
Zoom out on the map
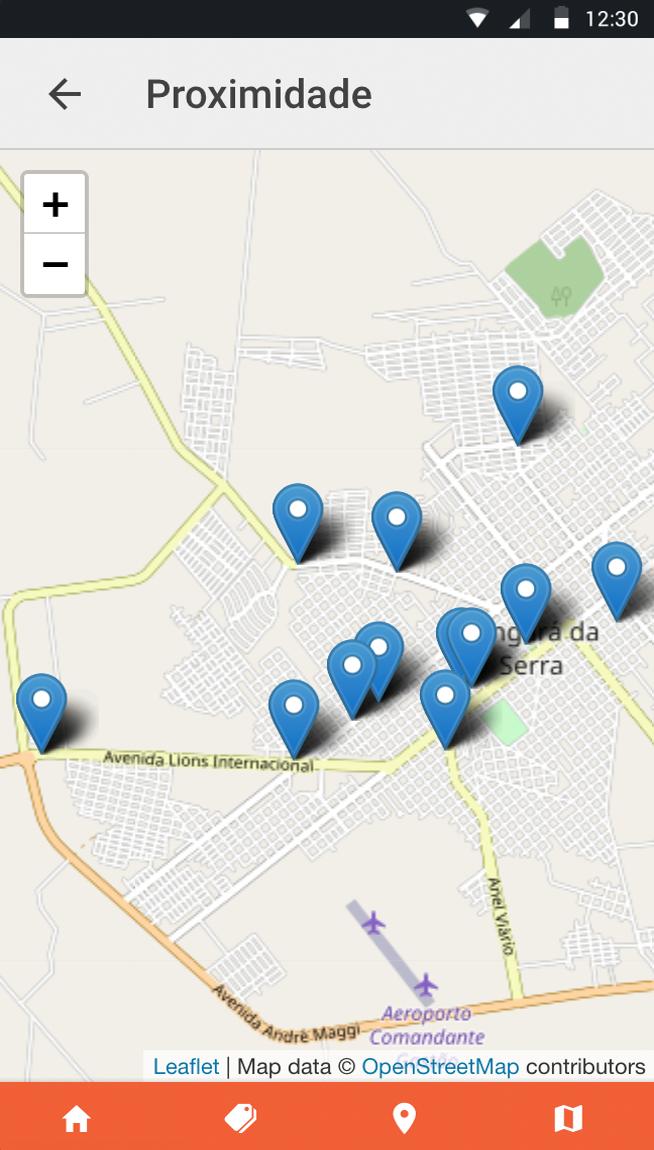[55, 264]
